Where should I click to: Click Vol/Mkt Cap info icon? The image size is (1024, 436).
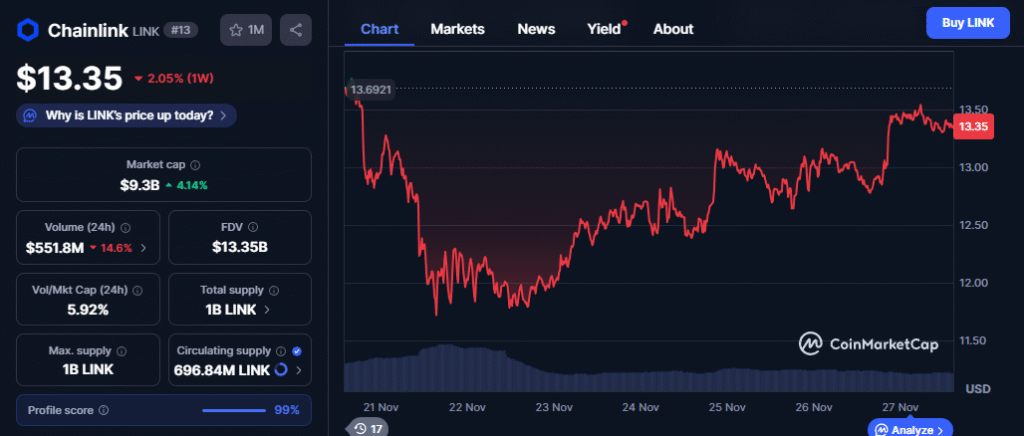(x=136, y=289)
